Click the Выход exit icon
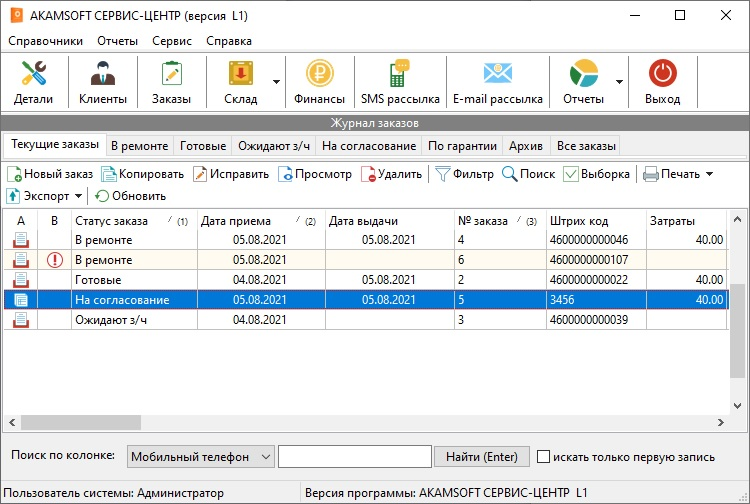Viewport: 750px width, 504px height. pos(662,82)
